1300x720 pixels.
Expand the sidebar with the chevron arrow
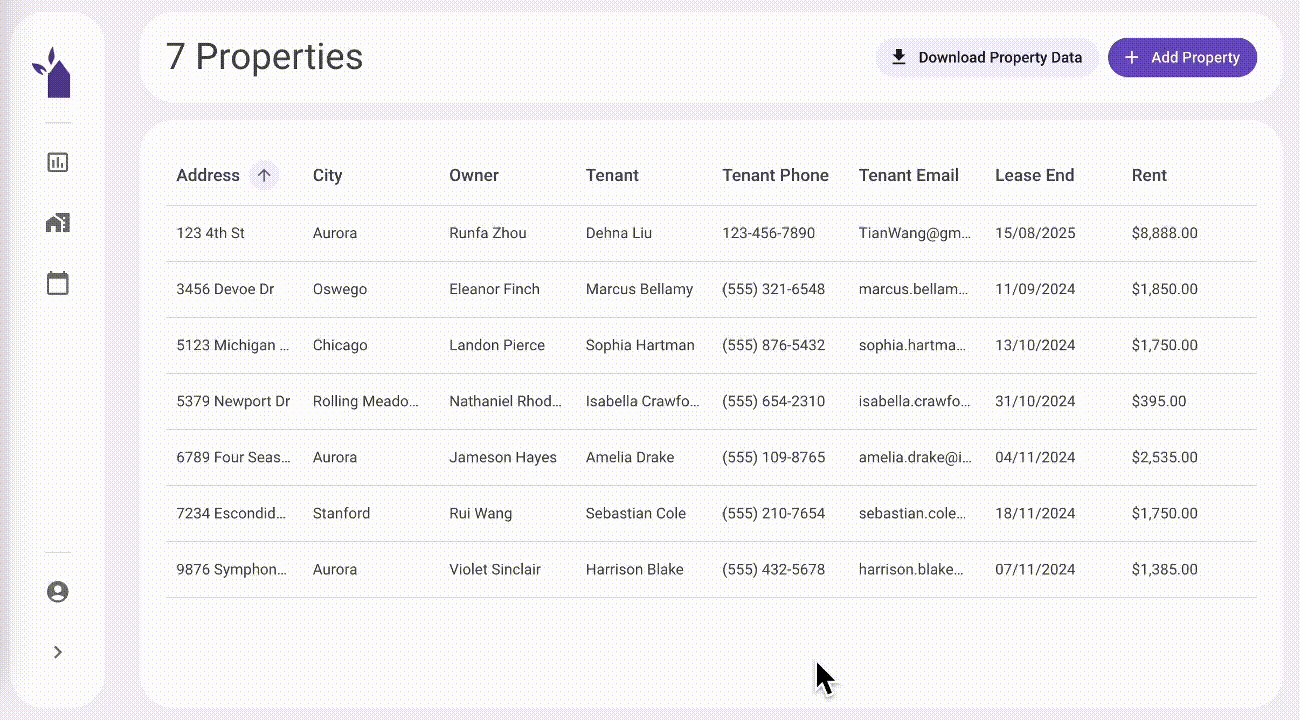[x=58, y=652]
